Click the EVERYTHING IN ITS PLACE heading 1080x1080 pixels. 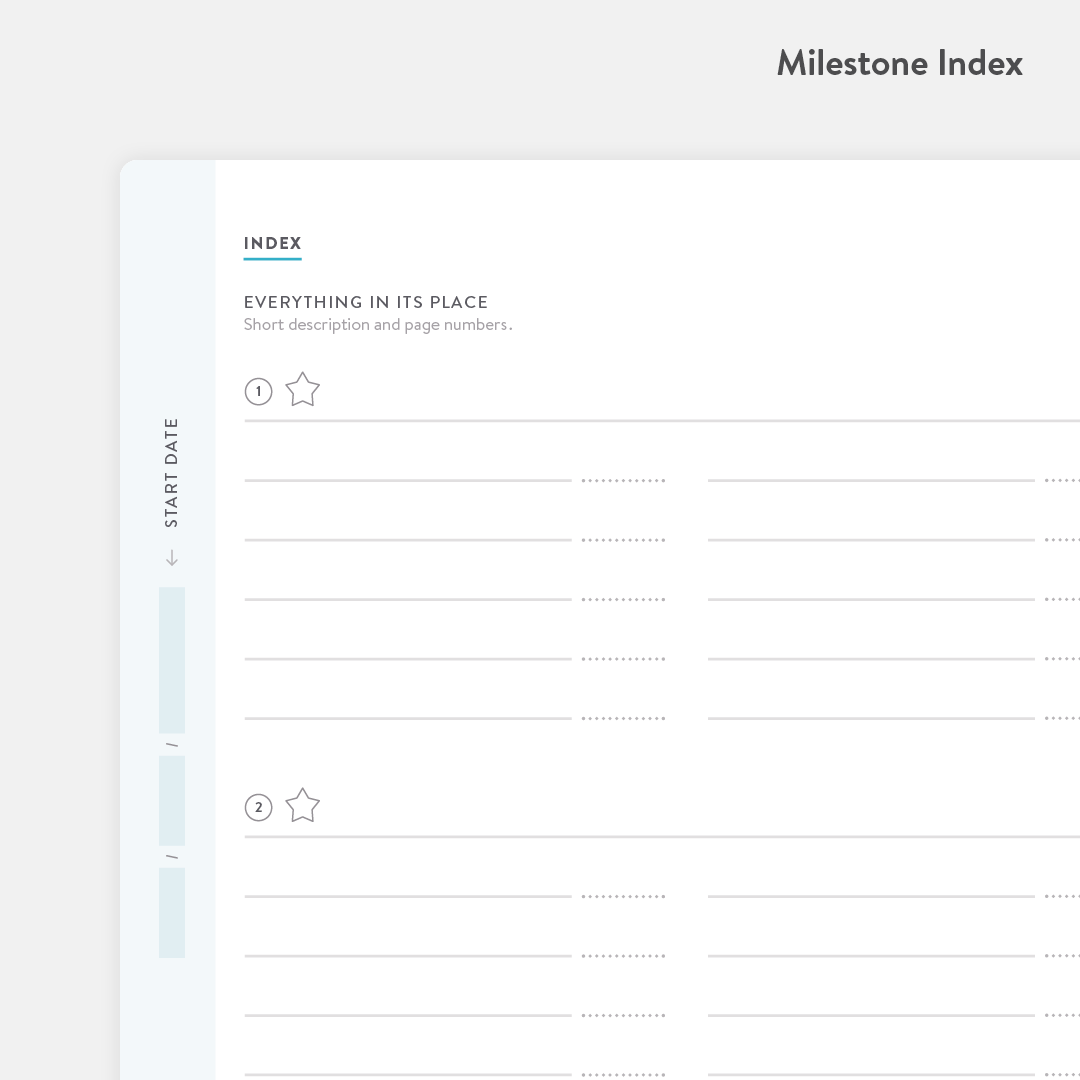366,302
